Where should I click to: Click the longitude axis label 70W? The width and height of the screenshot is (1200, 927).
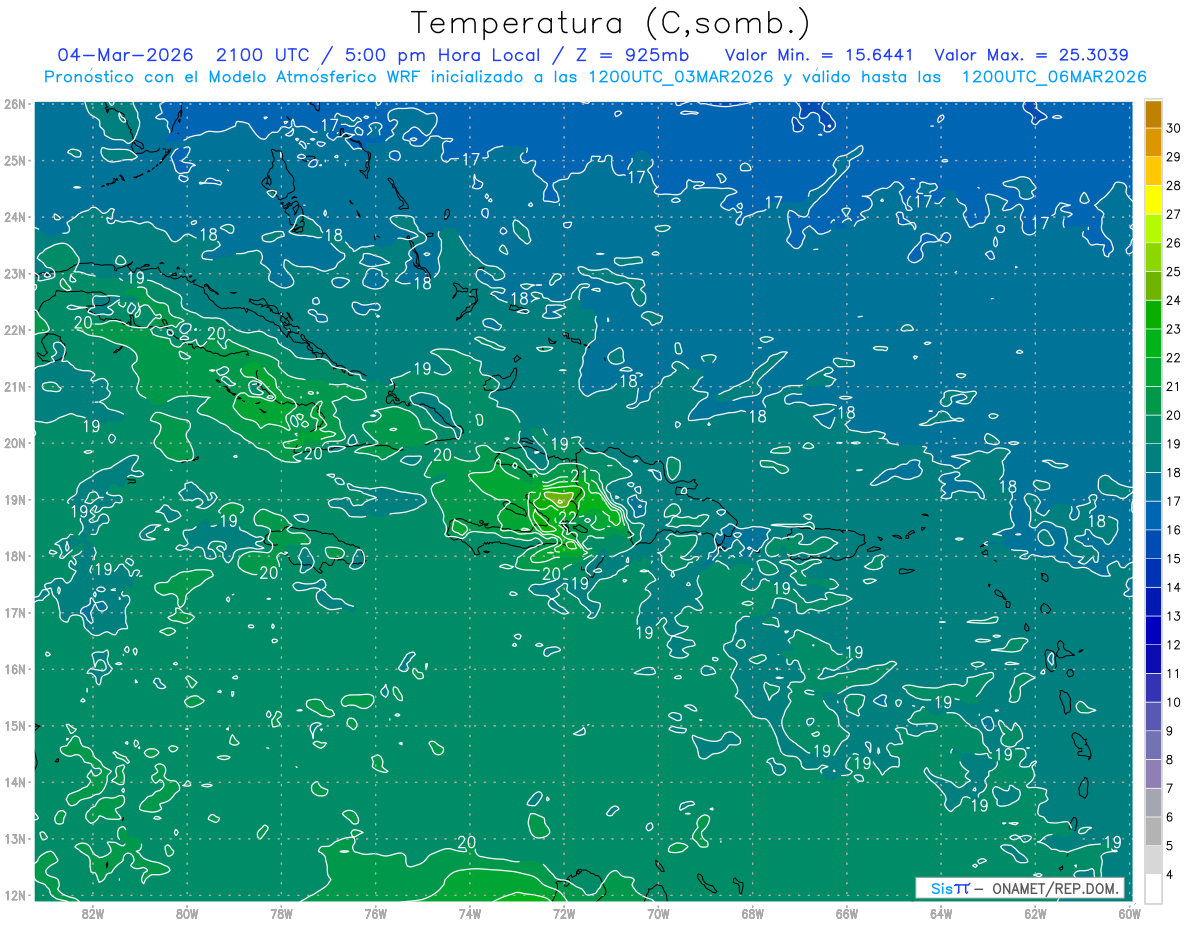[658, 912]
